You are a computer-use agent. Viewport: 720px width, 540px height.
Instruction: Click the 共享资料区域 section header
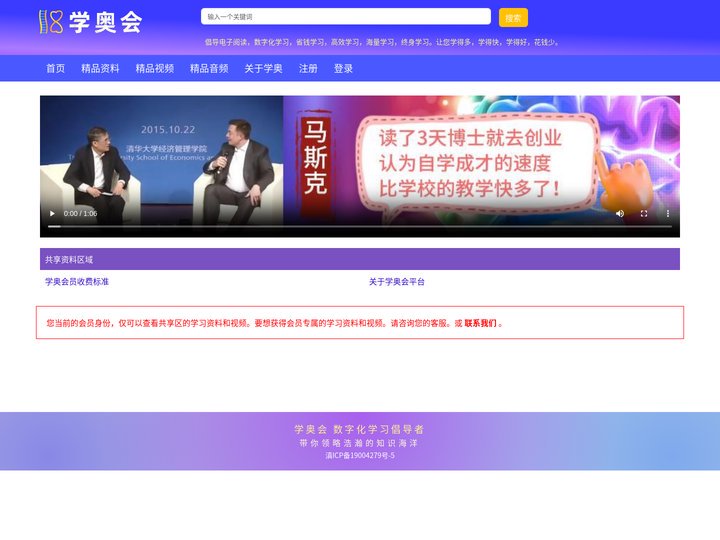360,259
